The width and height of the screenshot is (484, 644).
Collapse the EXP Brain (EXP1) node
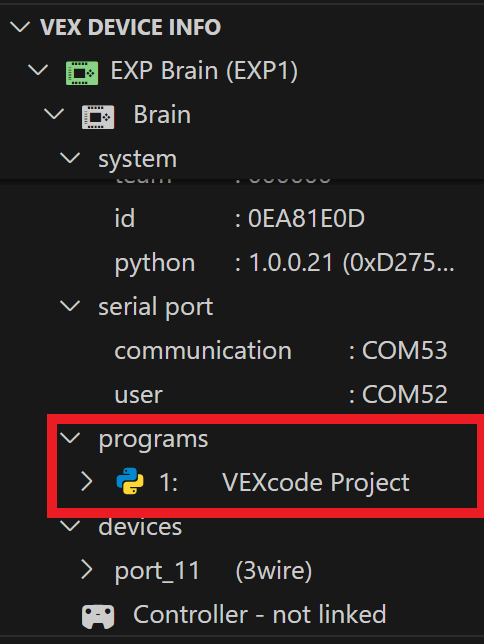coord(38,70)
